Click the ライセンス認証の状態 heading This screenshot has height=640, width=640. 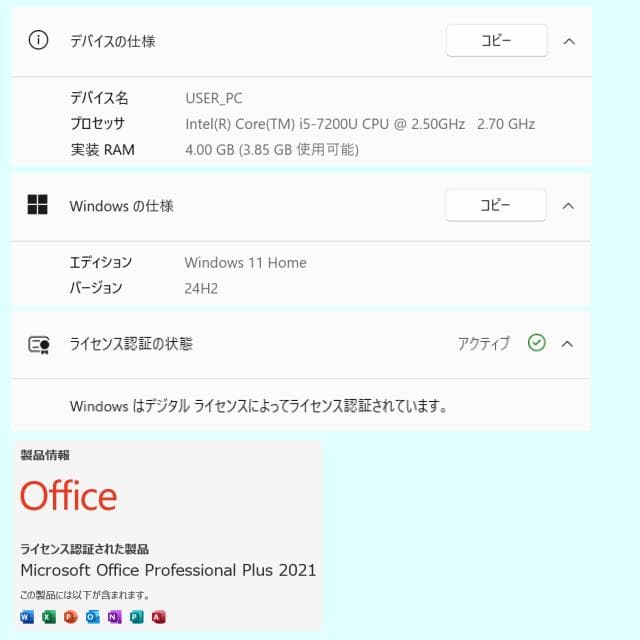(x=131, y=344)
